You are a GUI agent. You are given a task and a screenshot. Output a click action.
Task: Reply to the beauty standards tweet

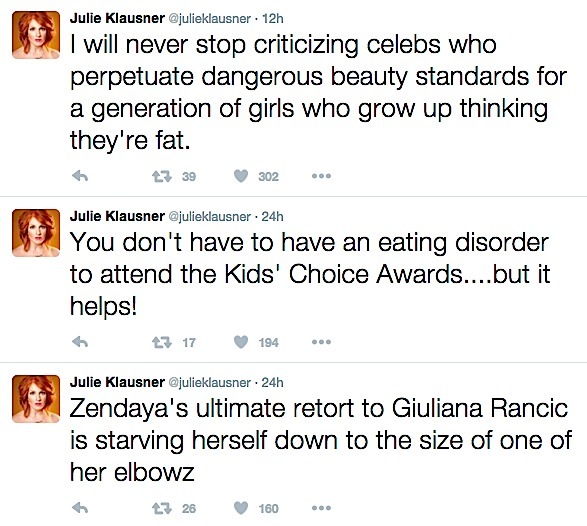80,176
